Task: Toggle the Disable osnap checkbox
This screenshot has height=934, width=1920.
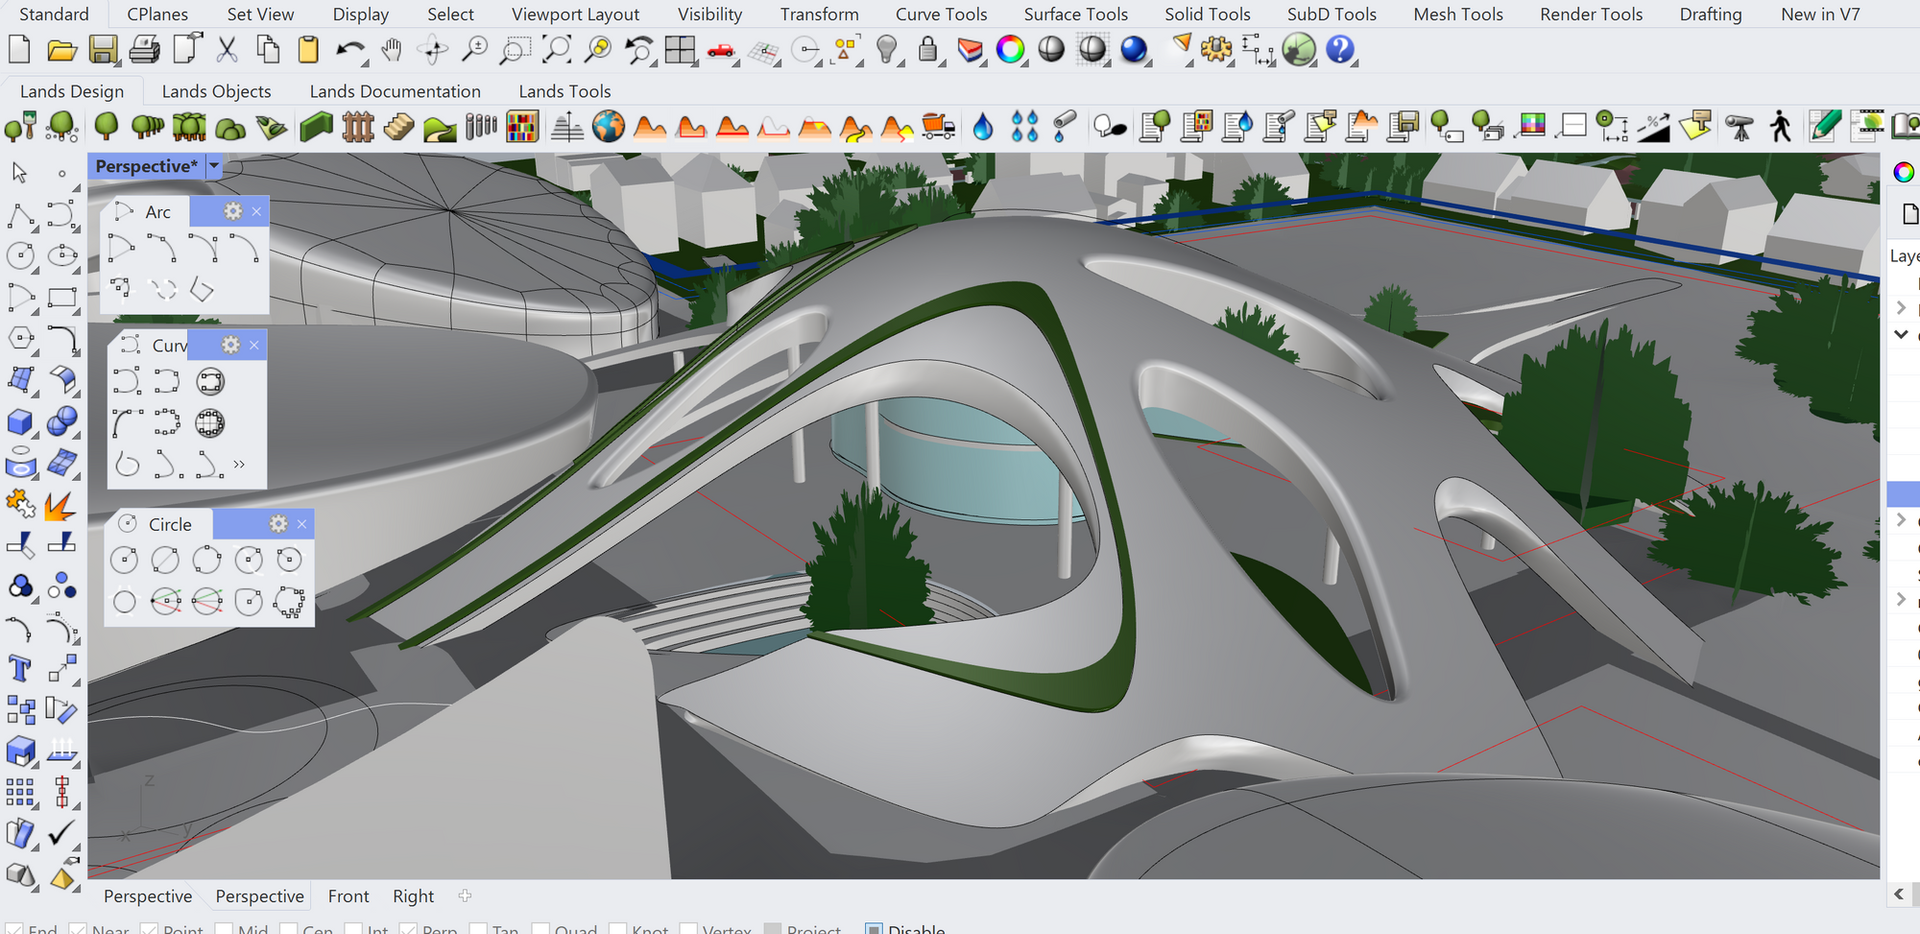Action: click(x=874, y=929)
